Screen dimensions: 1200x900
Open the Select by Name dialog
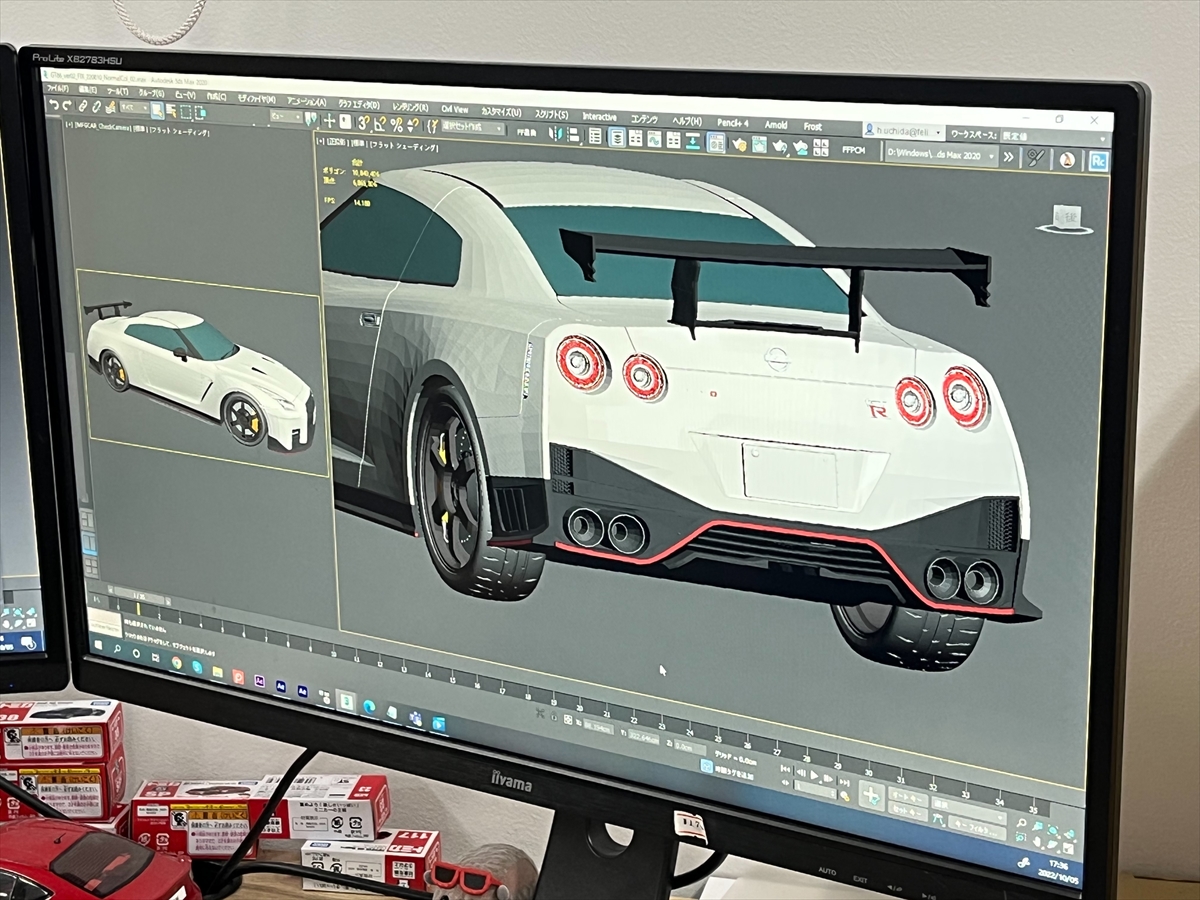click(171, 110)
